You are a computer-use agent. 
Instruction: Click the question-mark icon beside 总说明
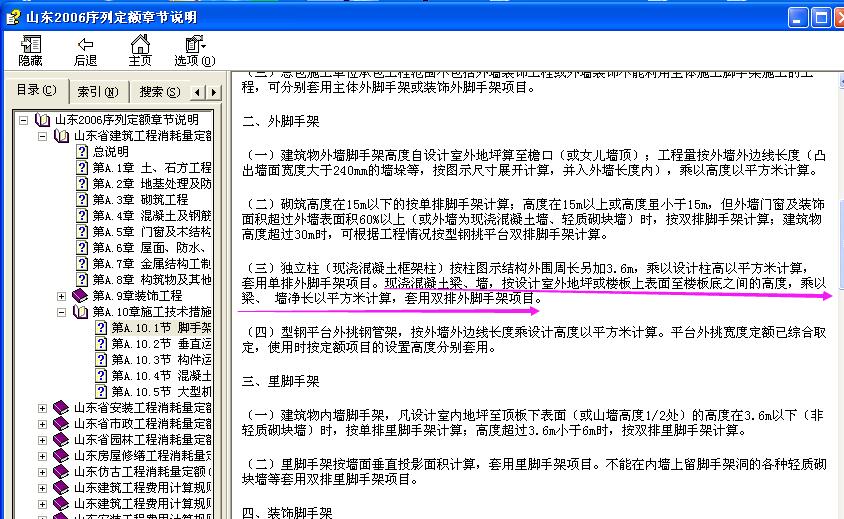tap(82, 152)
